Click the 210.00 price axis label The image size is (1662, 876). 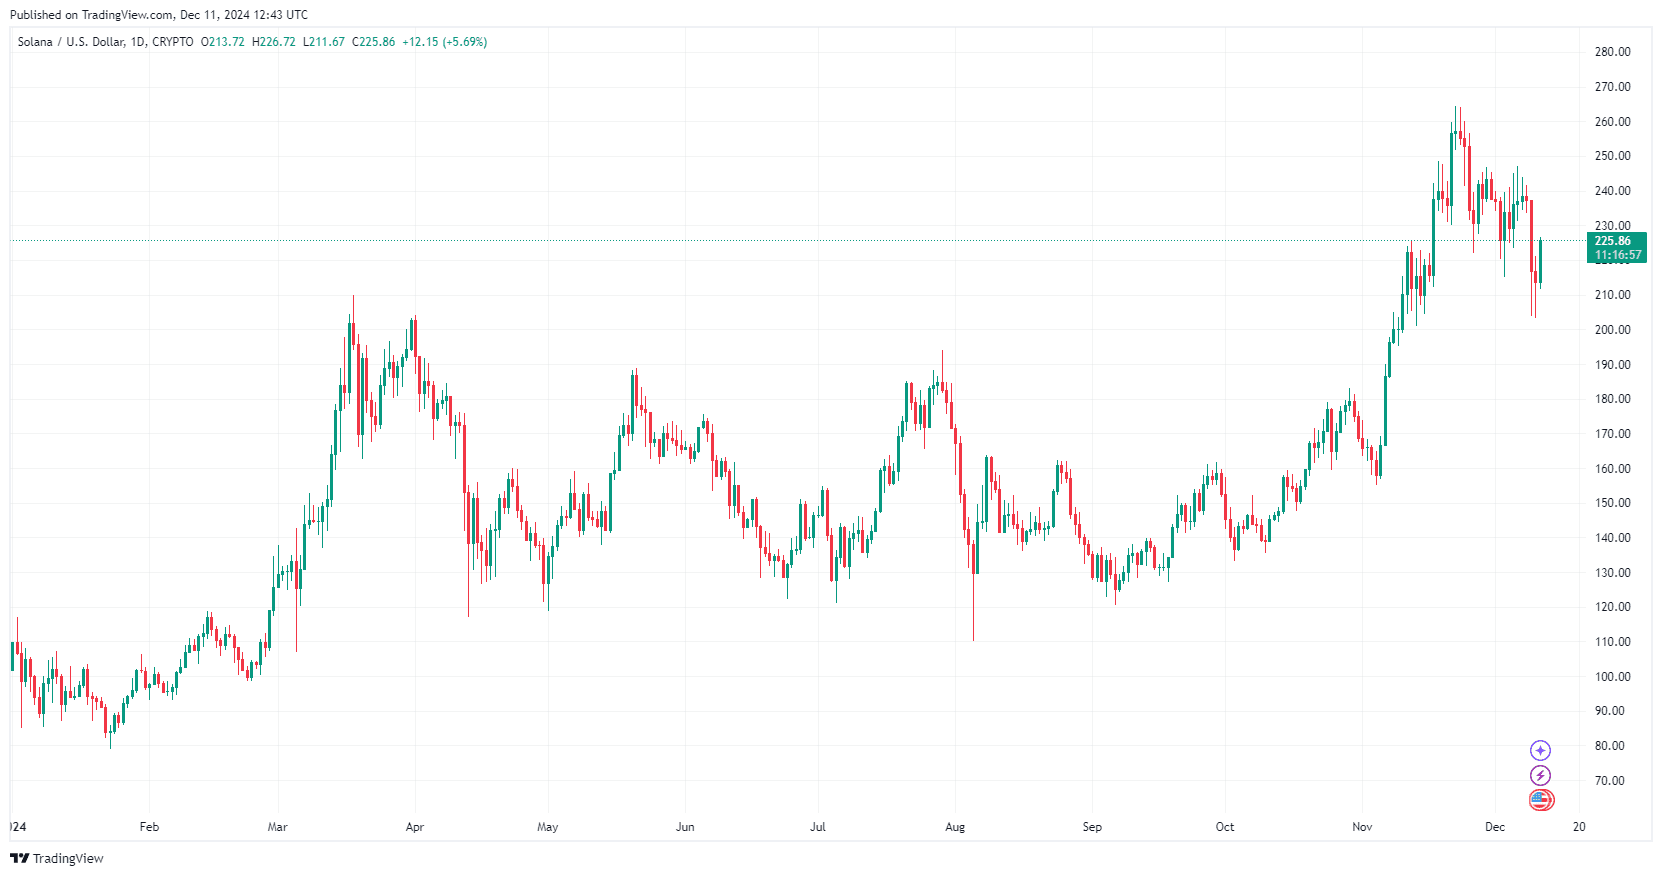pos(1612,295)
